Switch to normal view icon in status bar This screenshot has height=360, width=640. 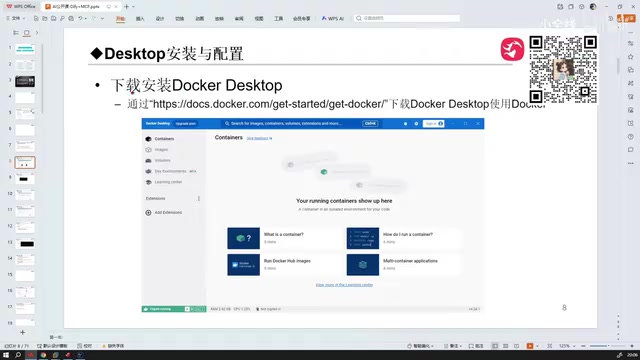(495, 346)
